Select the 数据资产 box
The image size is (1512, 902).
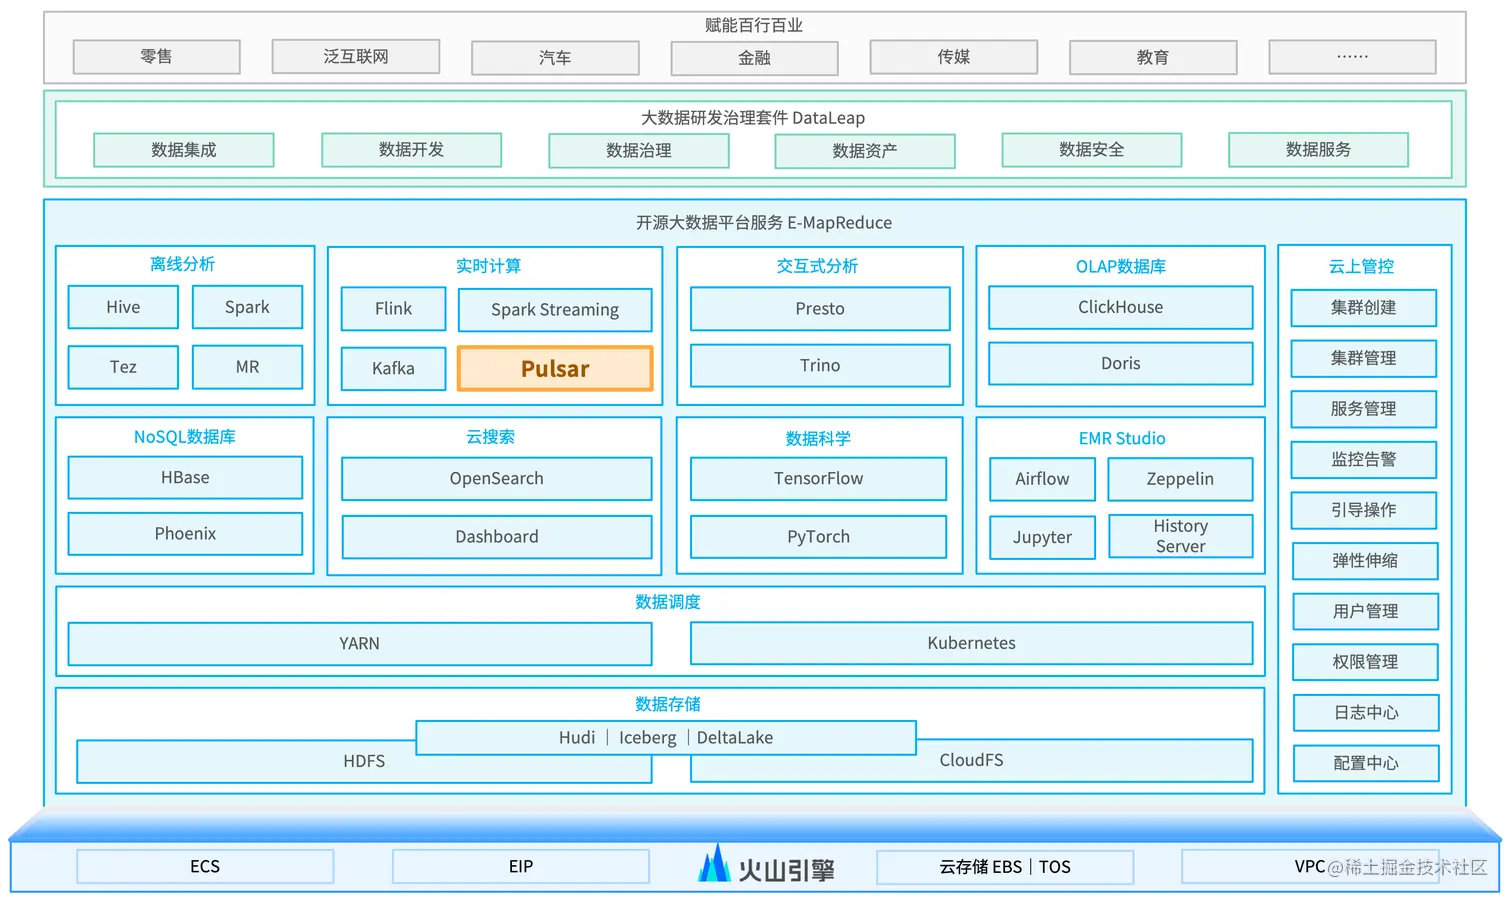pos(865,151)
